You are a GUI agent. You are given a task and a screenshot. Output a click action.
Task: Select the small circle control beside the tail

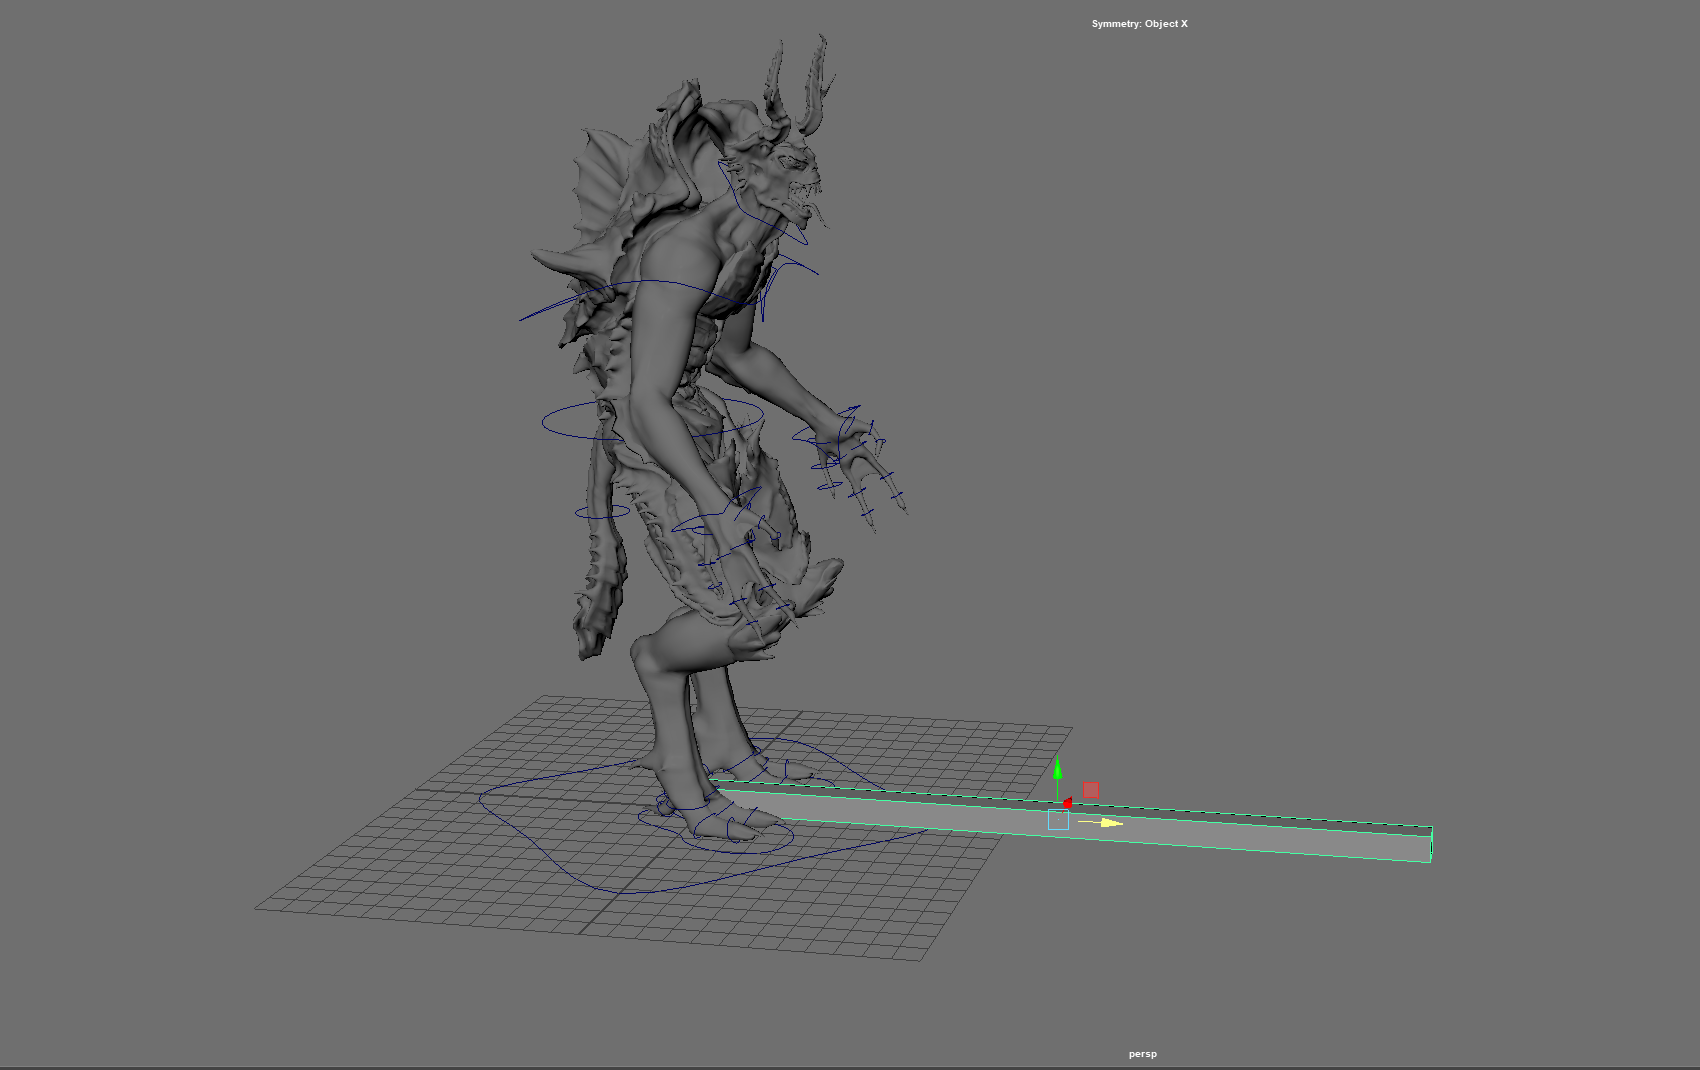[x=601, y=512]
